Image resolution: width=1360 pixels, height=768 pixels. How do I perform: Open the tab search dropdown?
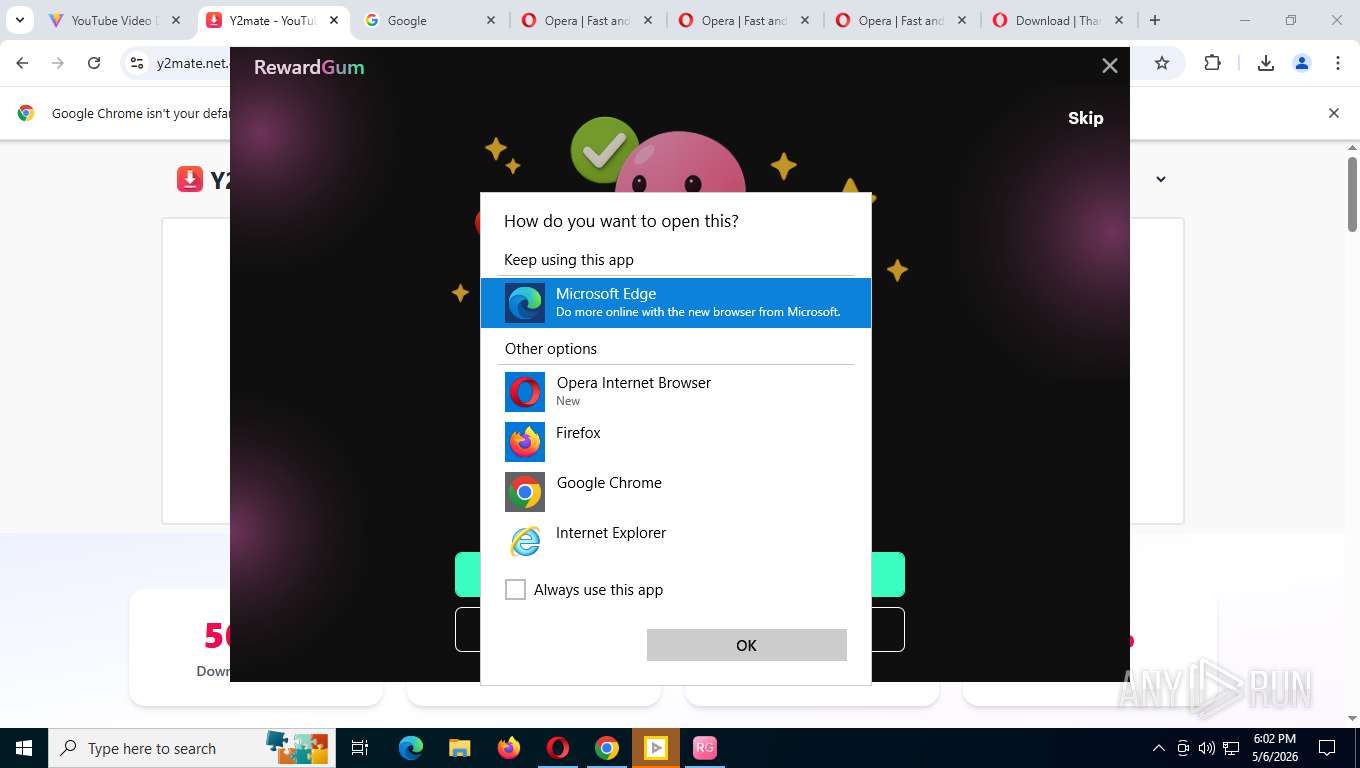coord(19,20)
